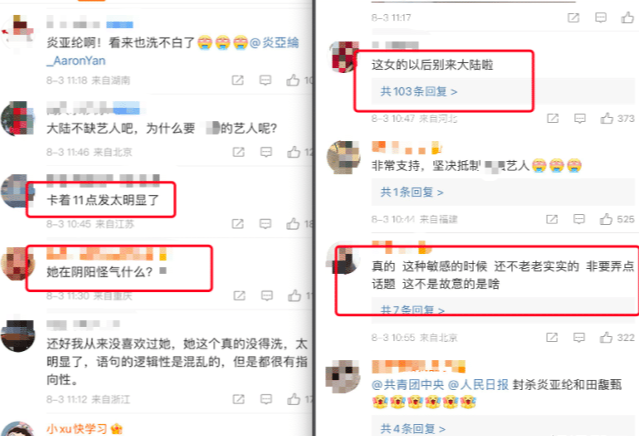Like the comment with 373 likes

click(x=607, y=118)
